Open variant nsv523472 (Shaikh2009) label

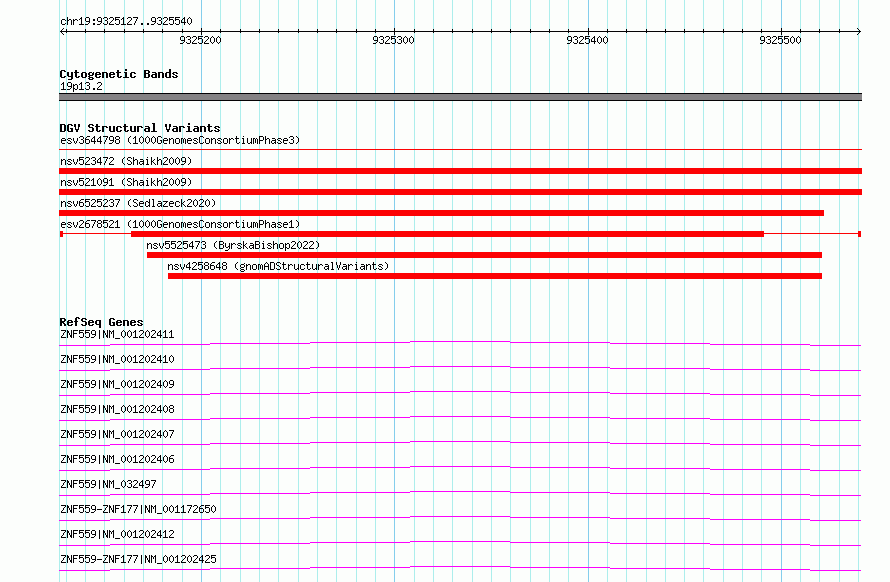[126, 161]
